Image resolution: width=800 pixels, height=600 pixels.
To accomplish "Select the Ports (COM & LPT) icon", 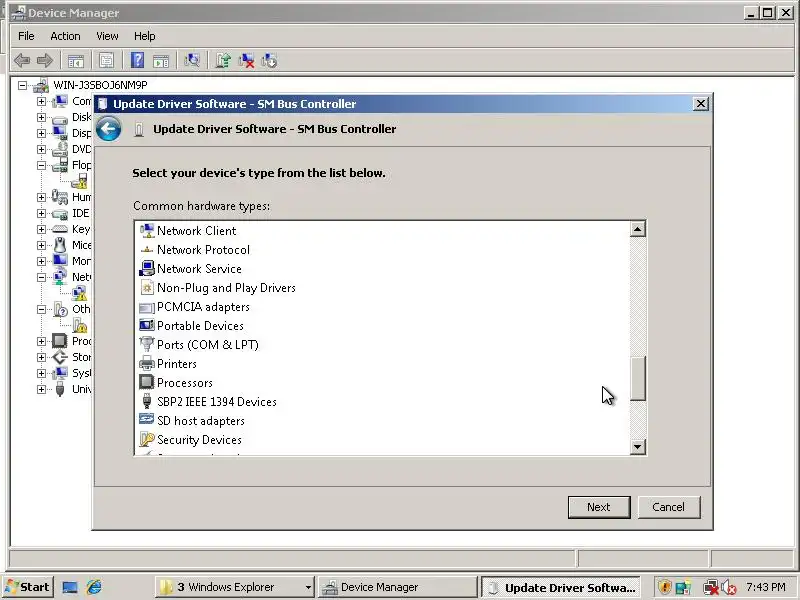I will point(147,345).
